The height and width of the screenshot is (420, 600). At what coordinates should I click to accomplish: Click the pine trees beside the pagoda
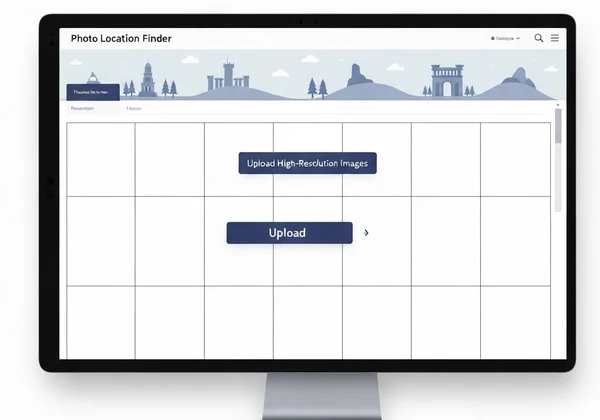(166, 88)
